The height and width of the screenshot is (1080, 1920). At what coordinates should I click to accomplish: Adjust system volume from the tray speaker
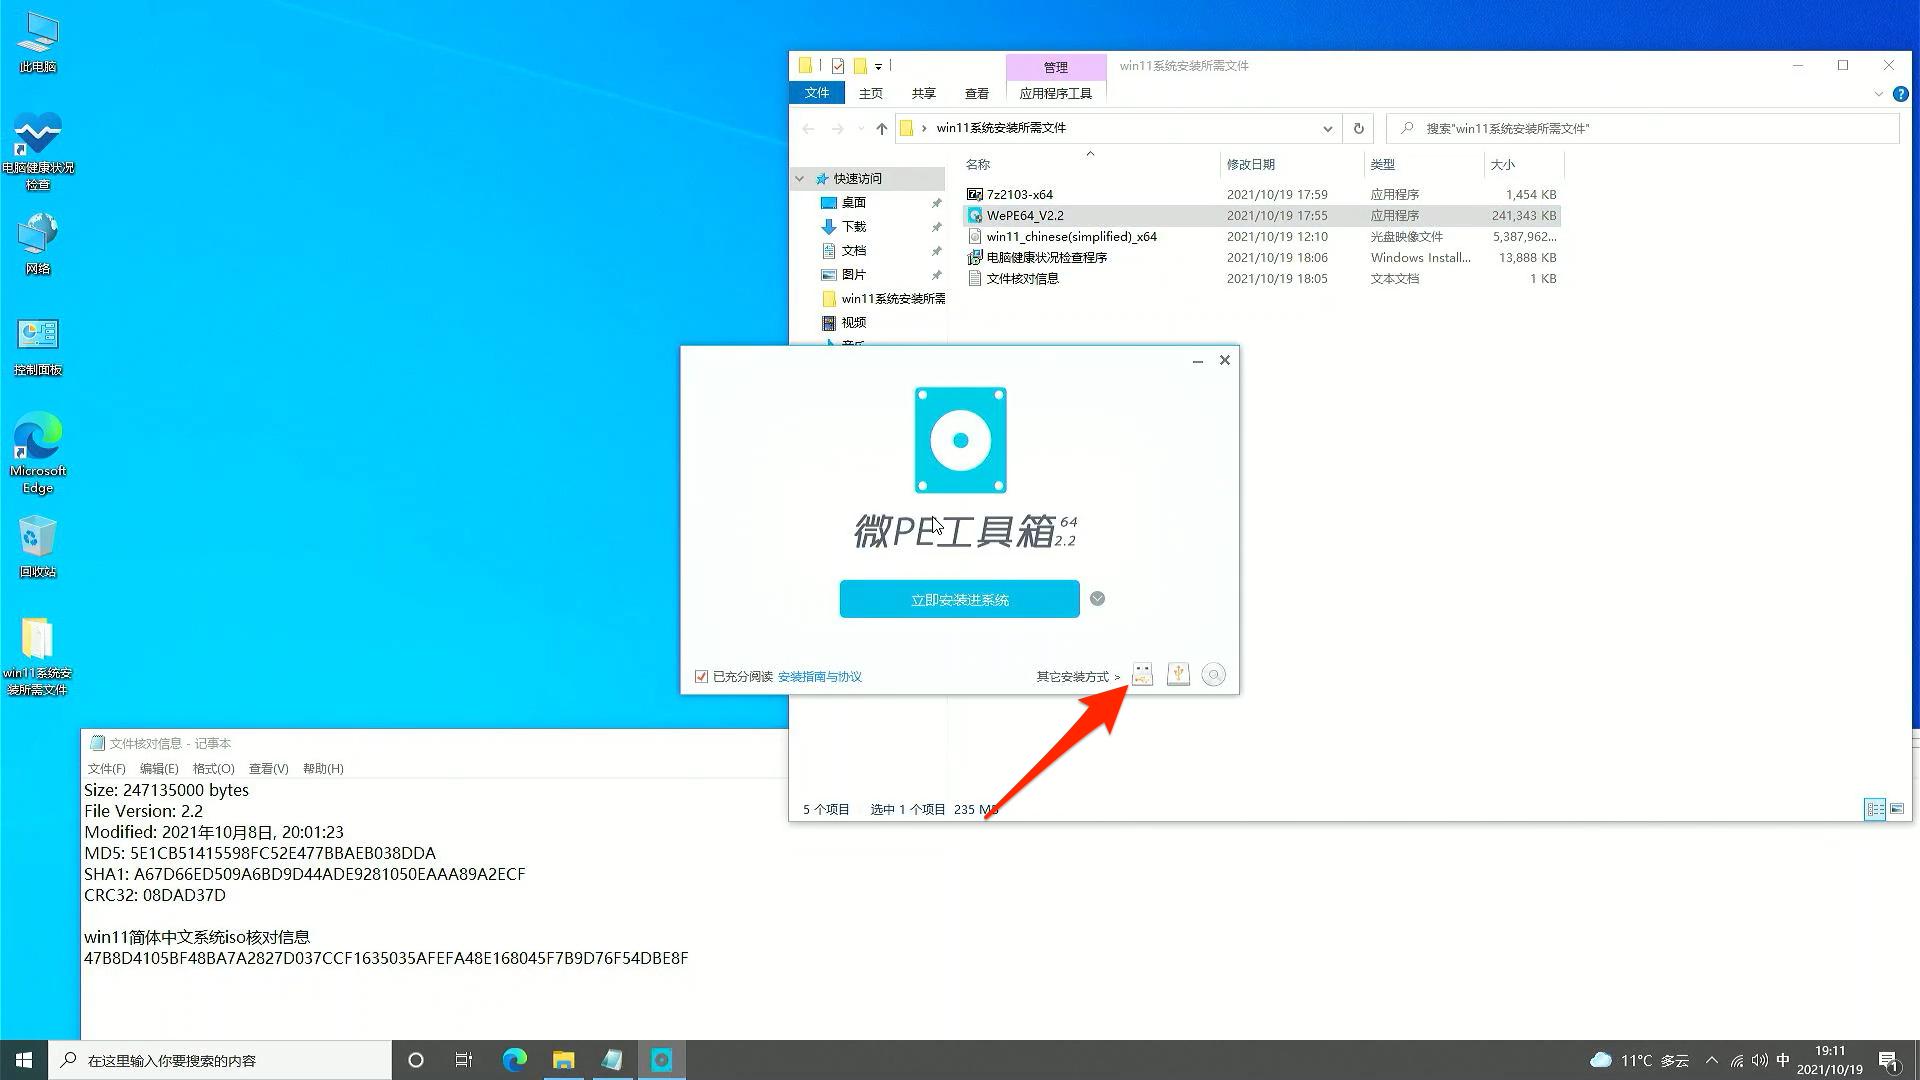[1759, 1060]
